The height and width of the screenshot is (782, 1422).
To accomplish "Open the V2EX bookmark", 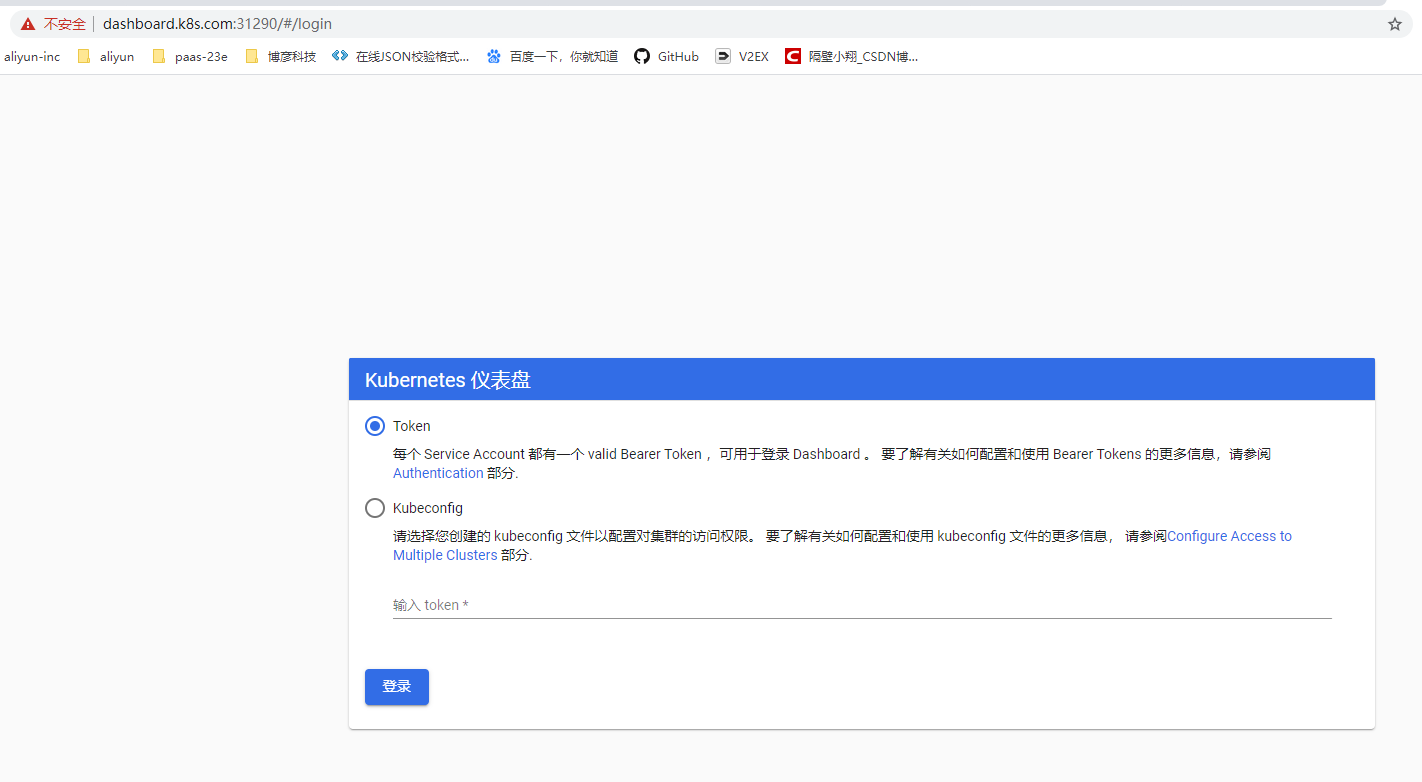I will coord(742,57).
